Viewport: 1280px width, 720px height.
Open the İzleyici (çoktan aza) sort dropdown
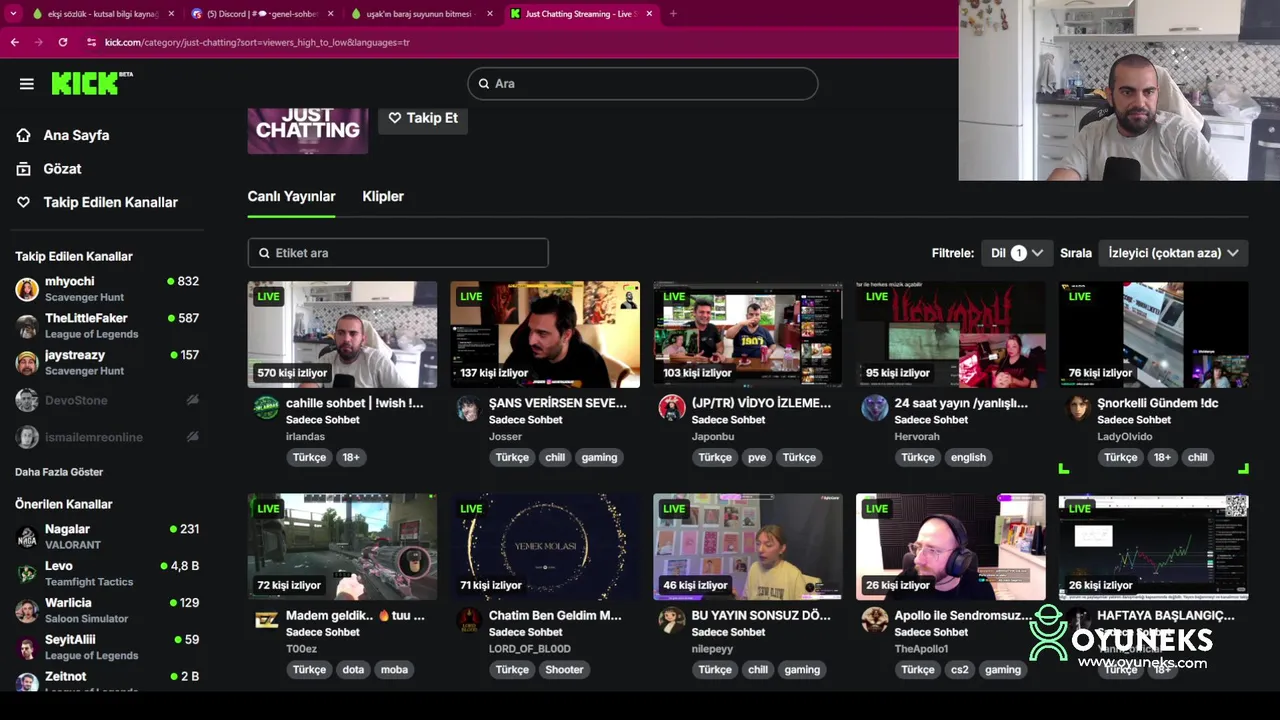[1173, 253]
